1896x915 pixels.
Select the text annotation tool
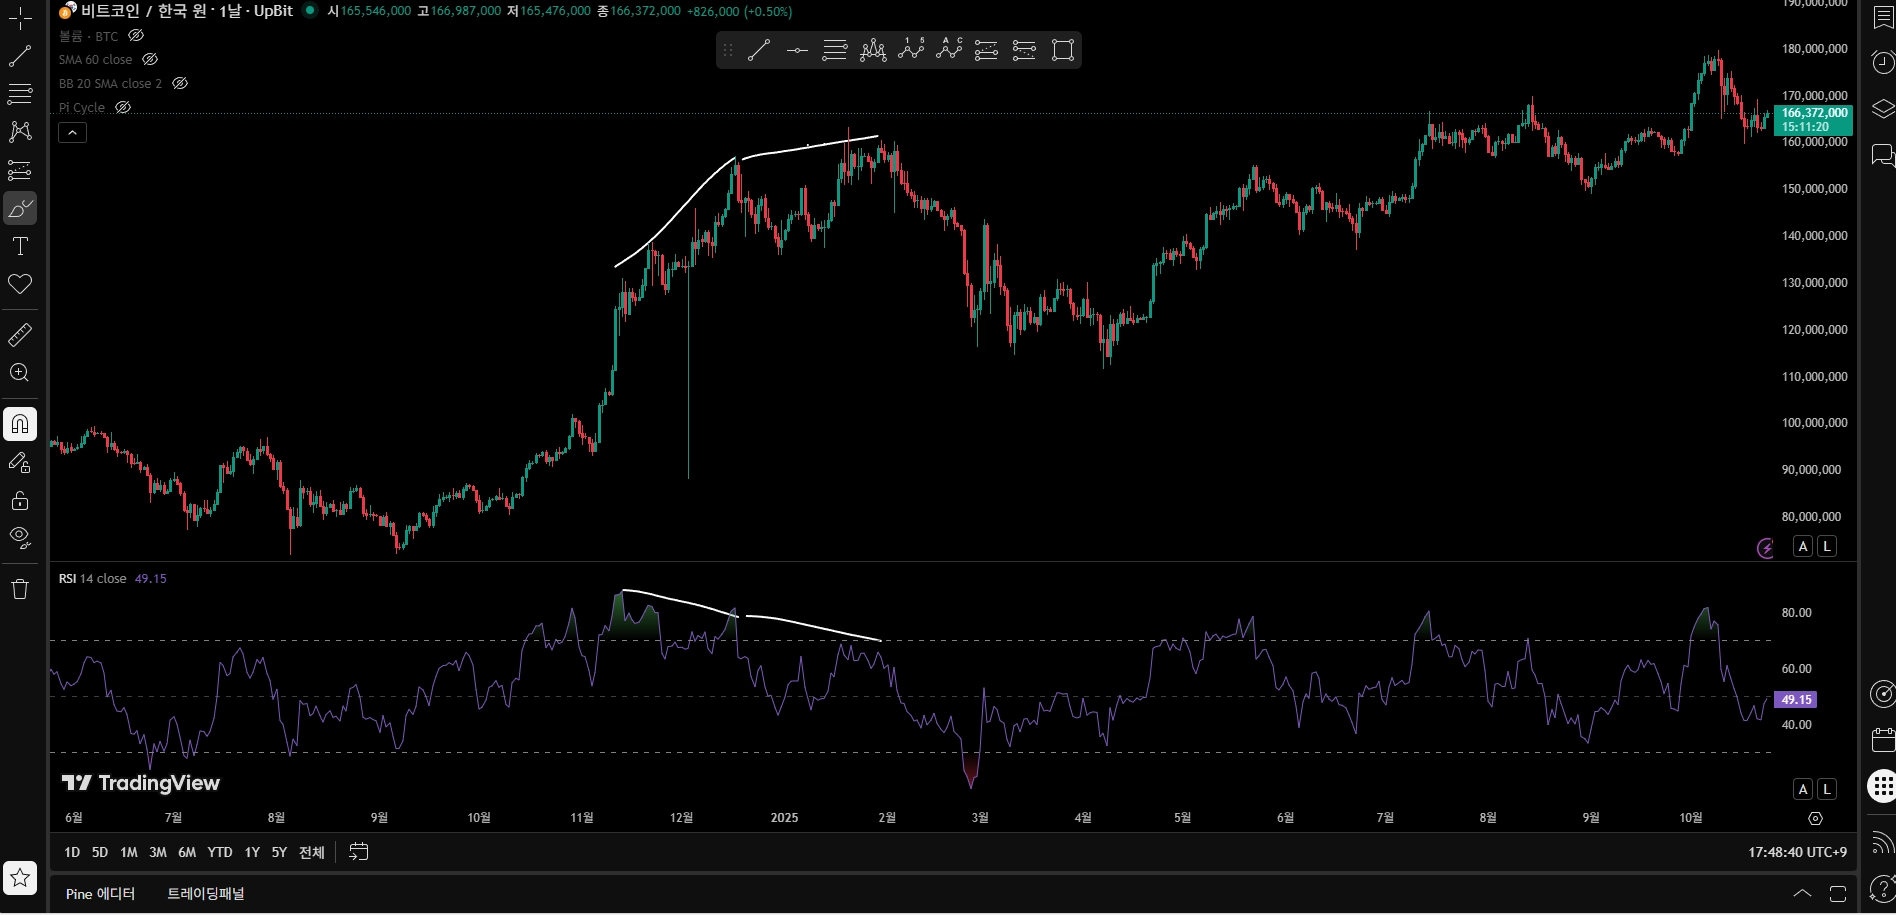tap(20, 246)
